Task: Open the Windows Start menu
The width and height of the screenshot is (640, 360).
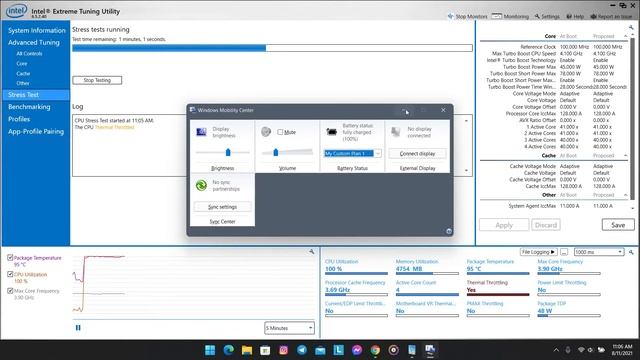Action: [x=210, y=350]
